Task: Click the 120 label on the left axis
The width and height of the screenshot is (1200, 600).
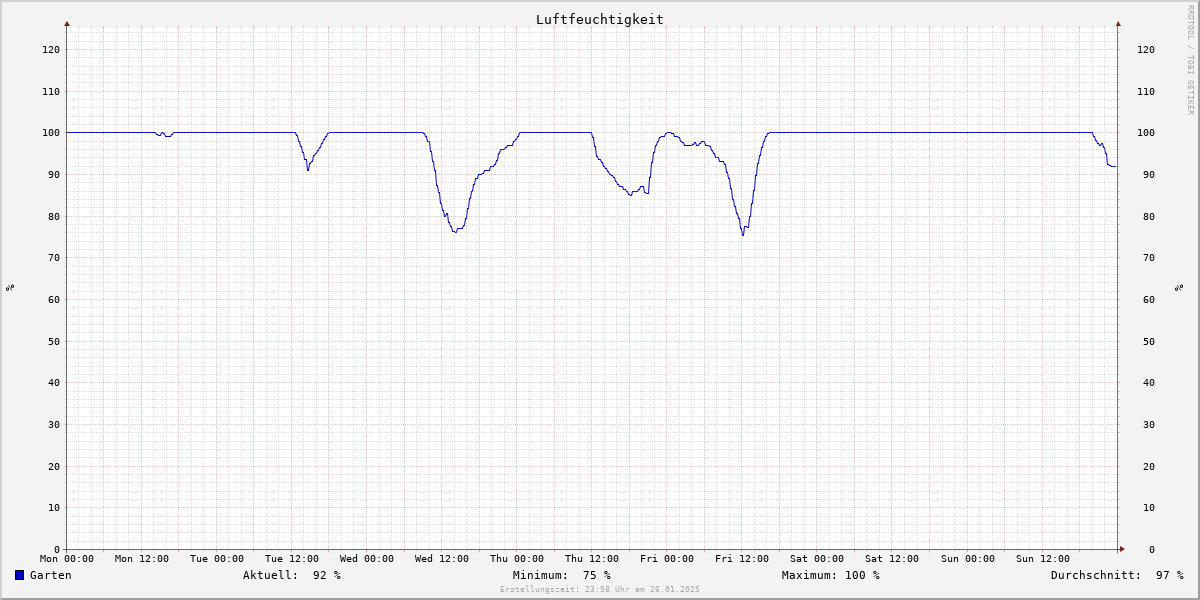Action: (x=51, y=49)
